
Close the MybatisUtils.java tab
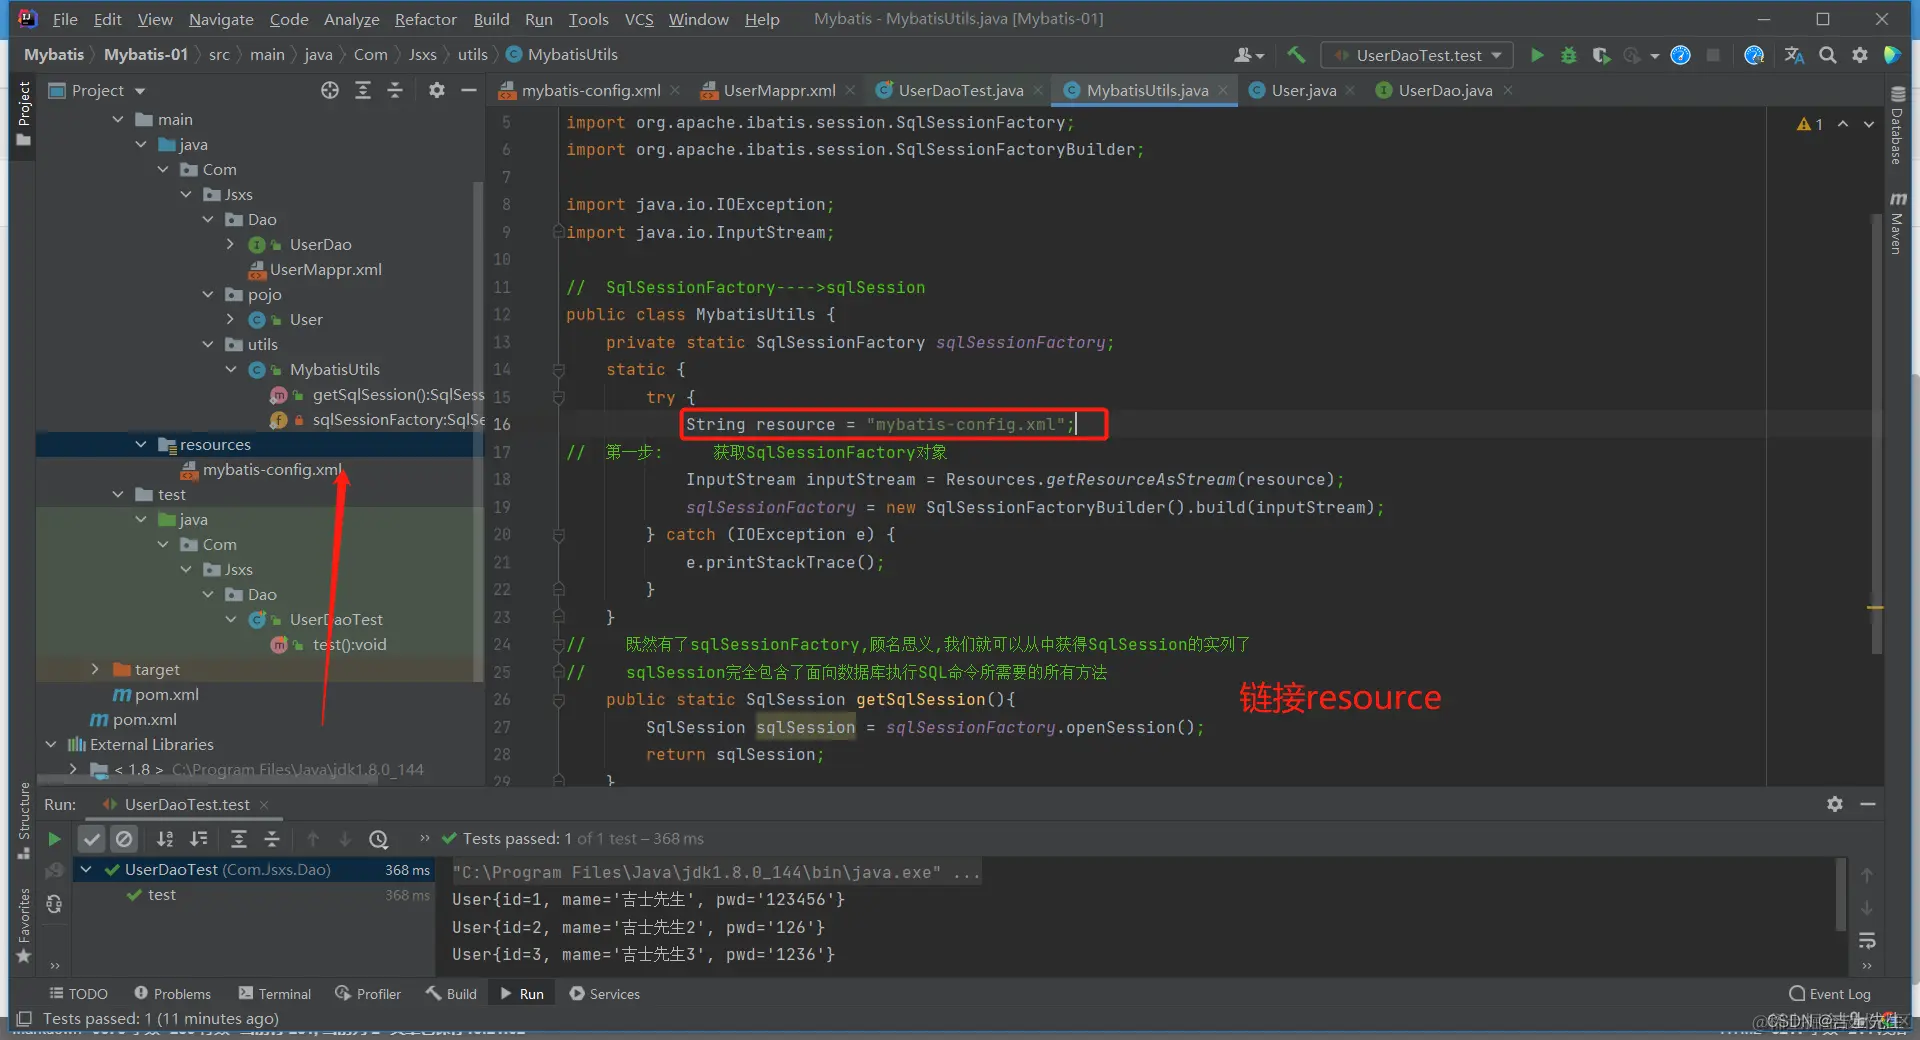tap(1223, 90)
